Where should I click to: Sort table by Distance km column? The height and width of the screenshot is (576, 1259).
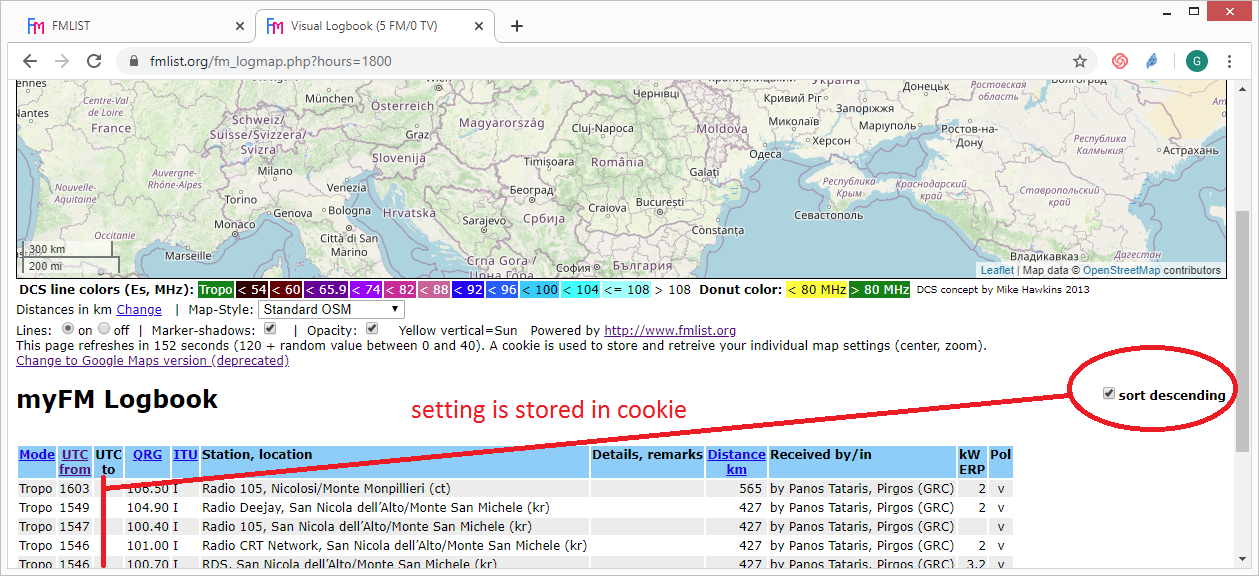click(736, 462)
